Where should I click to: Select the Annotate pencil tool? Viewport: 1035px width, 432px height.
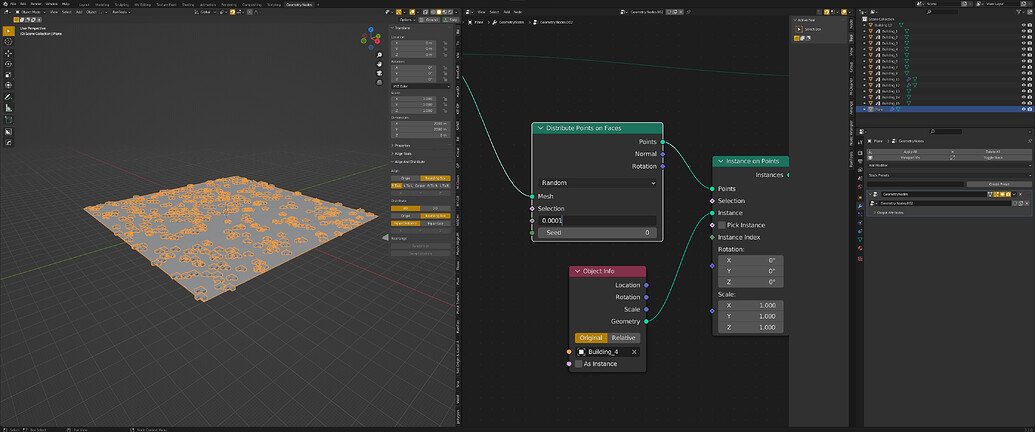9,97
